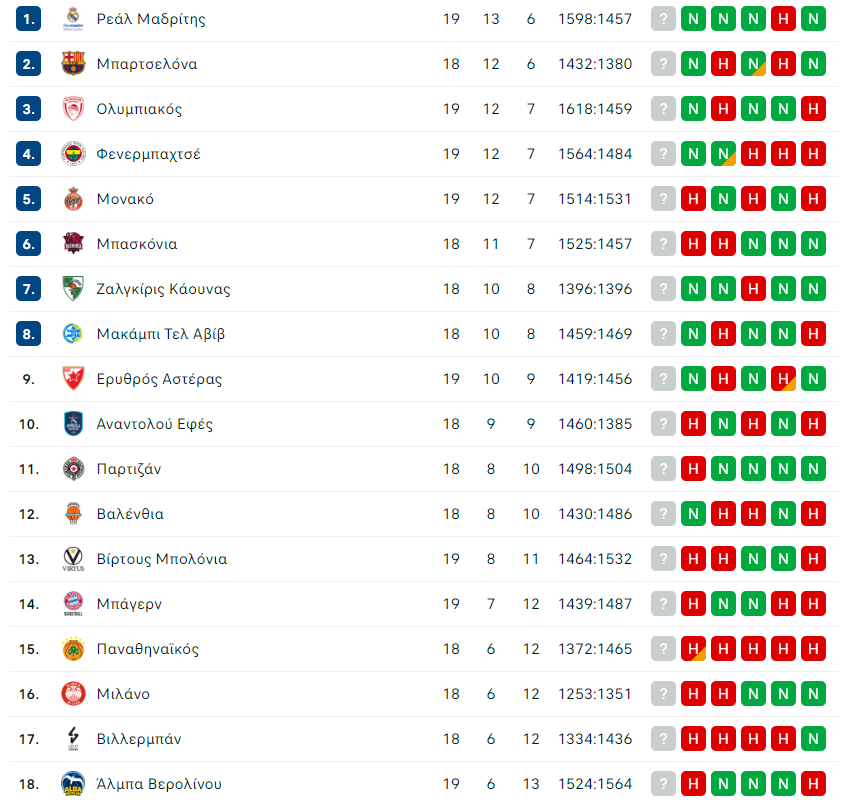This screenshot has height=800, width=849.
Task: Click the Real Madrid club crest
Action: click(73, 19)
